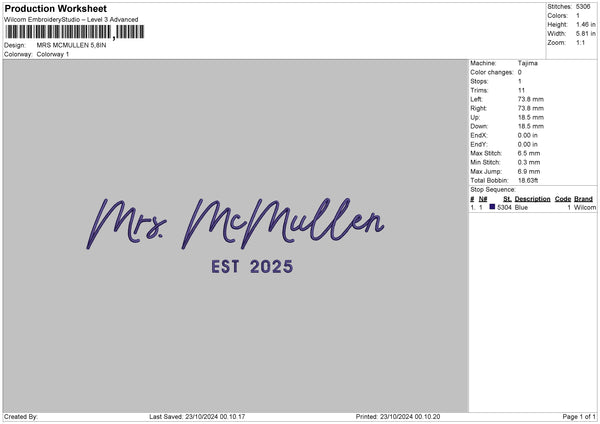Click stitch count 5304 in stop sequence
Viewport: 600px width, 424px height.
click(504, 207)
